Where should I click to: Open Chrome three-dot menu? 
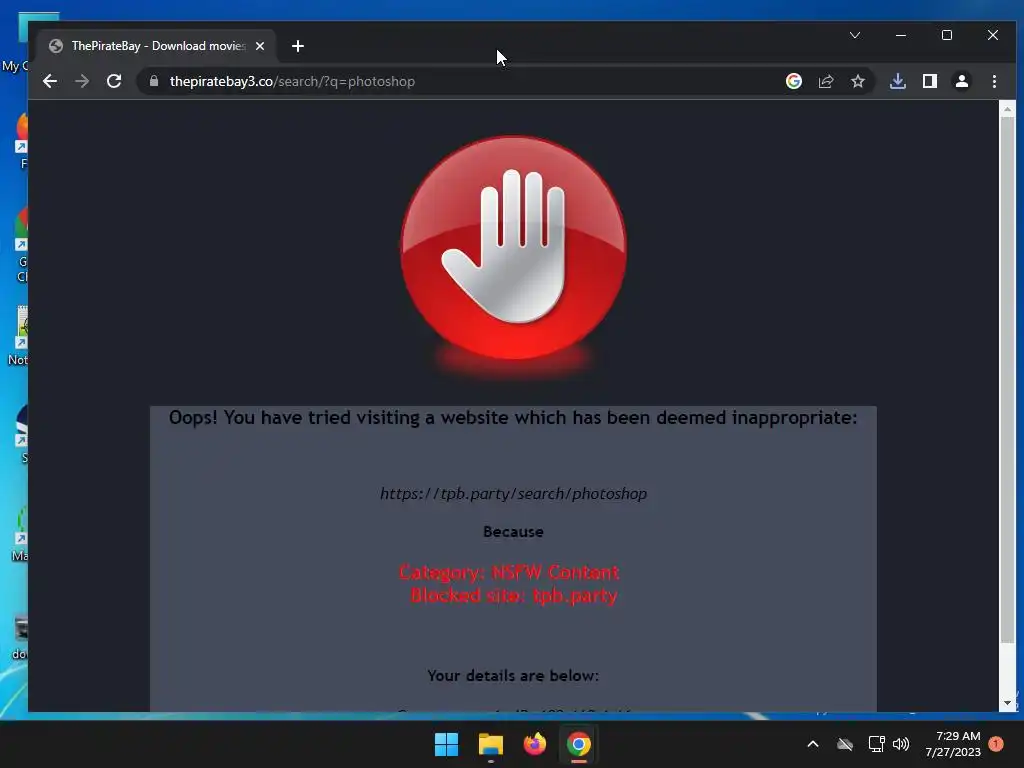[994, 81]
